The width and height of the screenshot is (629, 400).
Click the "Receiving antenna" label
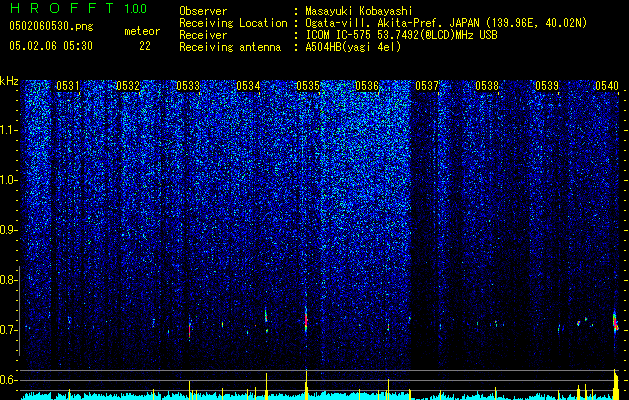(x=230, y=47)
